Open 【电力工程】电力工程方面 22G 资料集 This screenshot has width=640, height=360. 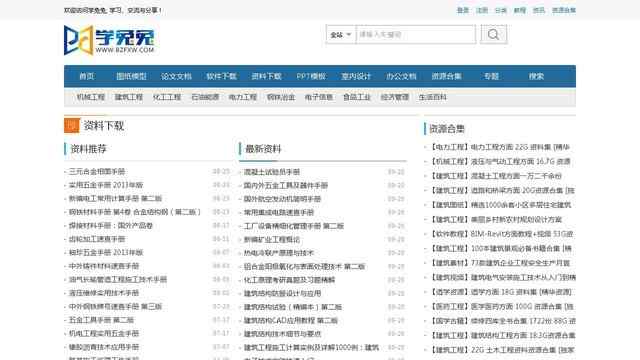pyautogui.click(x=500, y=147)
